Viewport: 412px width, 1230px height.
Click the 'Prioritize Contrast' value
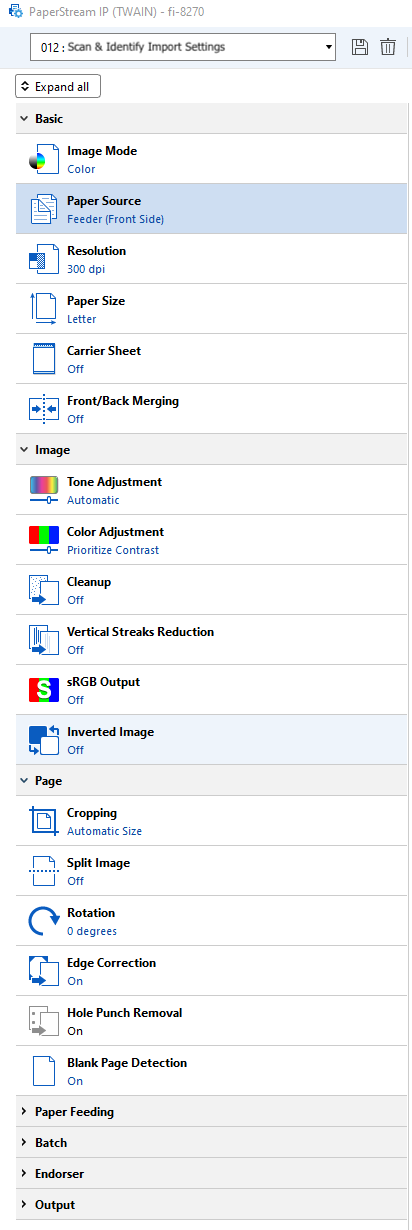point(113,550)
